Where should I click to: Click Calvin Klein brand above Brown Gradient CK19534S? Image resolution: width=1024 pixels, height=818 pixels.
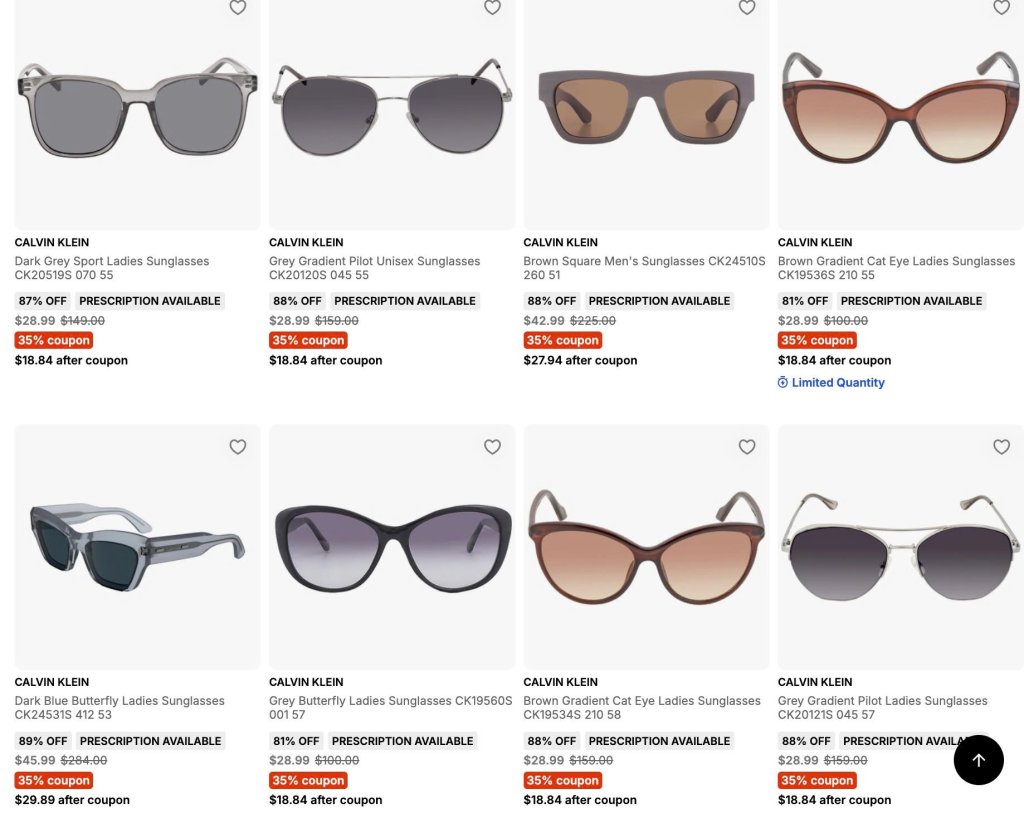[x=560, y=682]
